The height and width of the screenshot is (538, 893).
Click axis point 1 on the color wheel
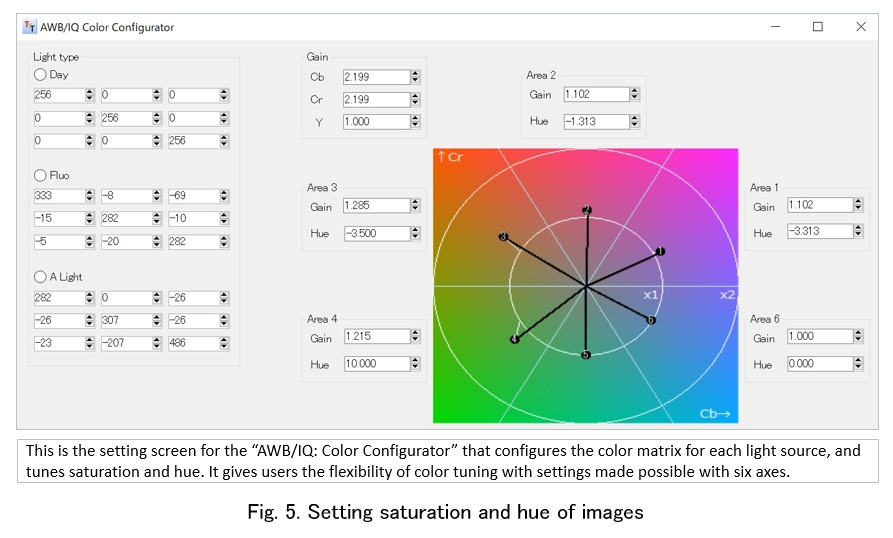point(660,251)
